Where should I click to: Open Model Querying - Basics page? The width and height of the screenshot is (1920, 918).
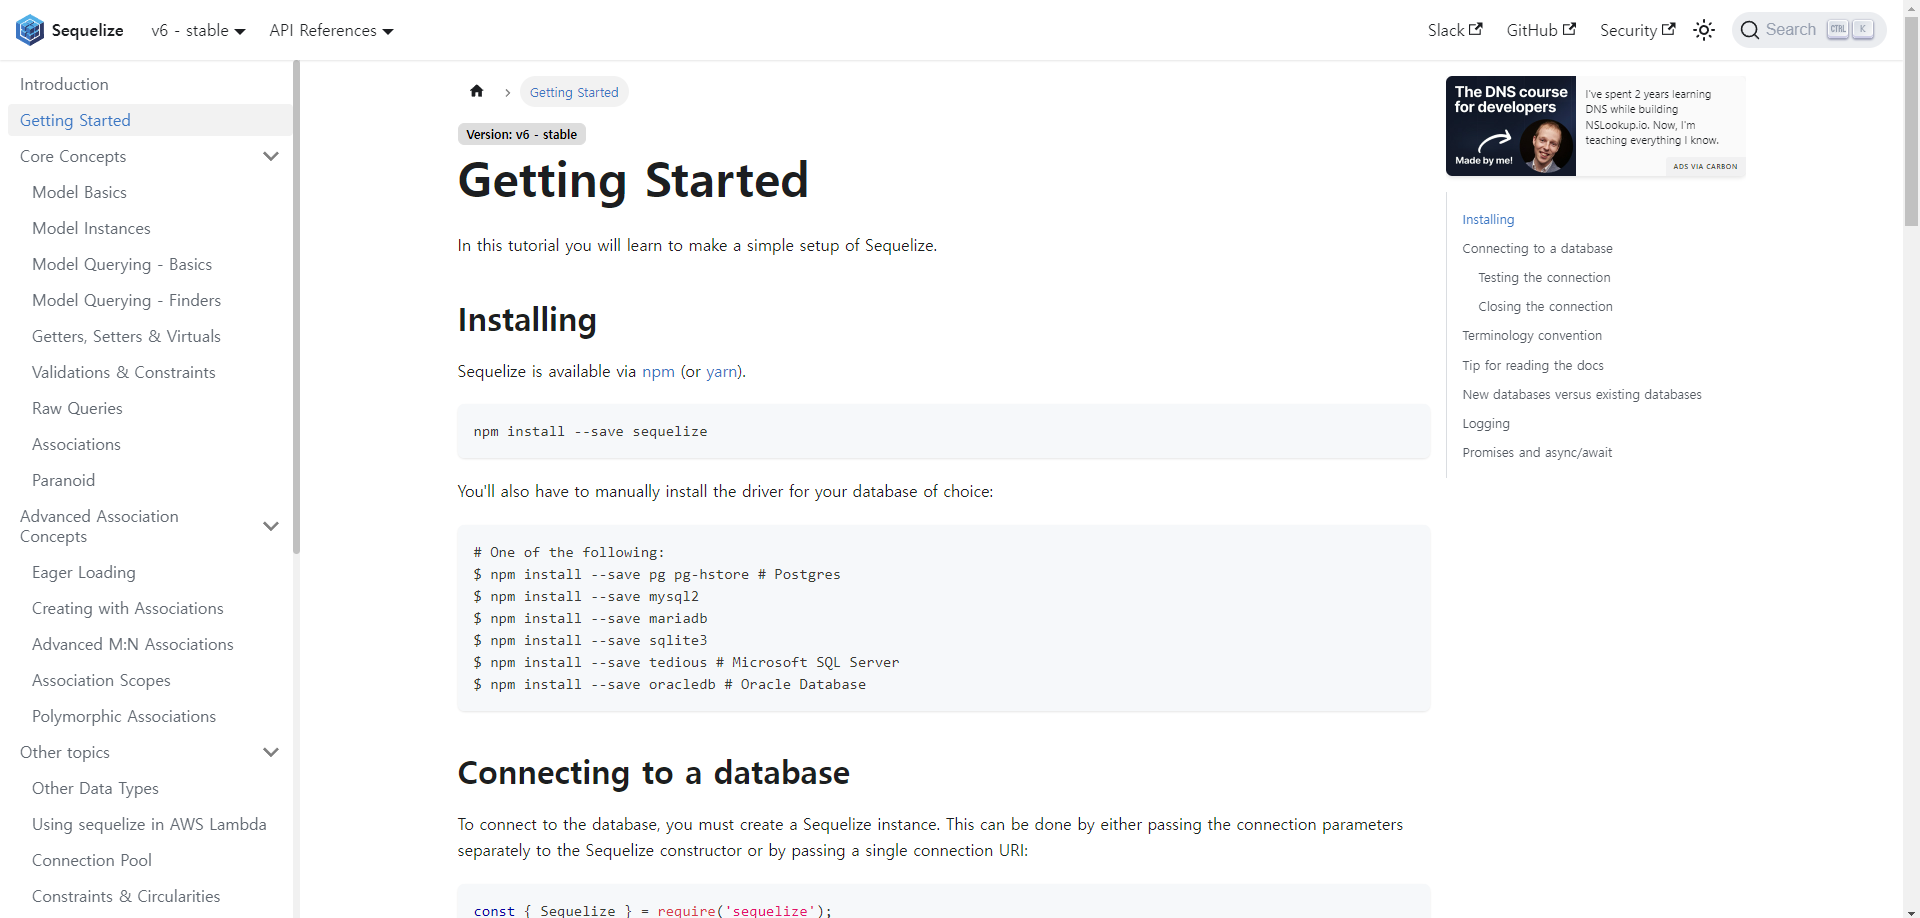pos(122,264)
